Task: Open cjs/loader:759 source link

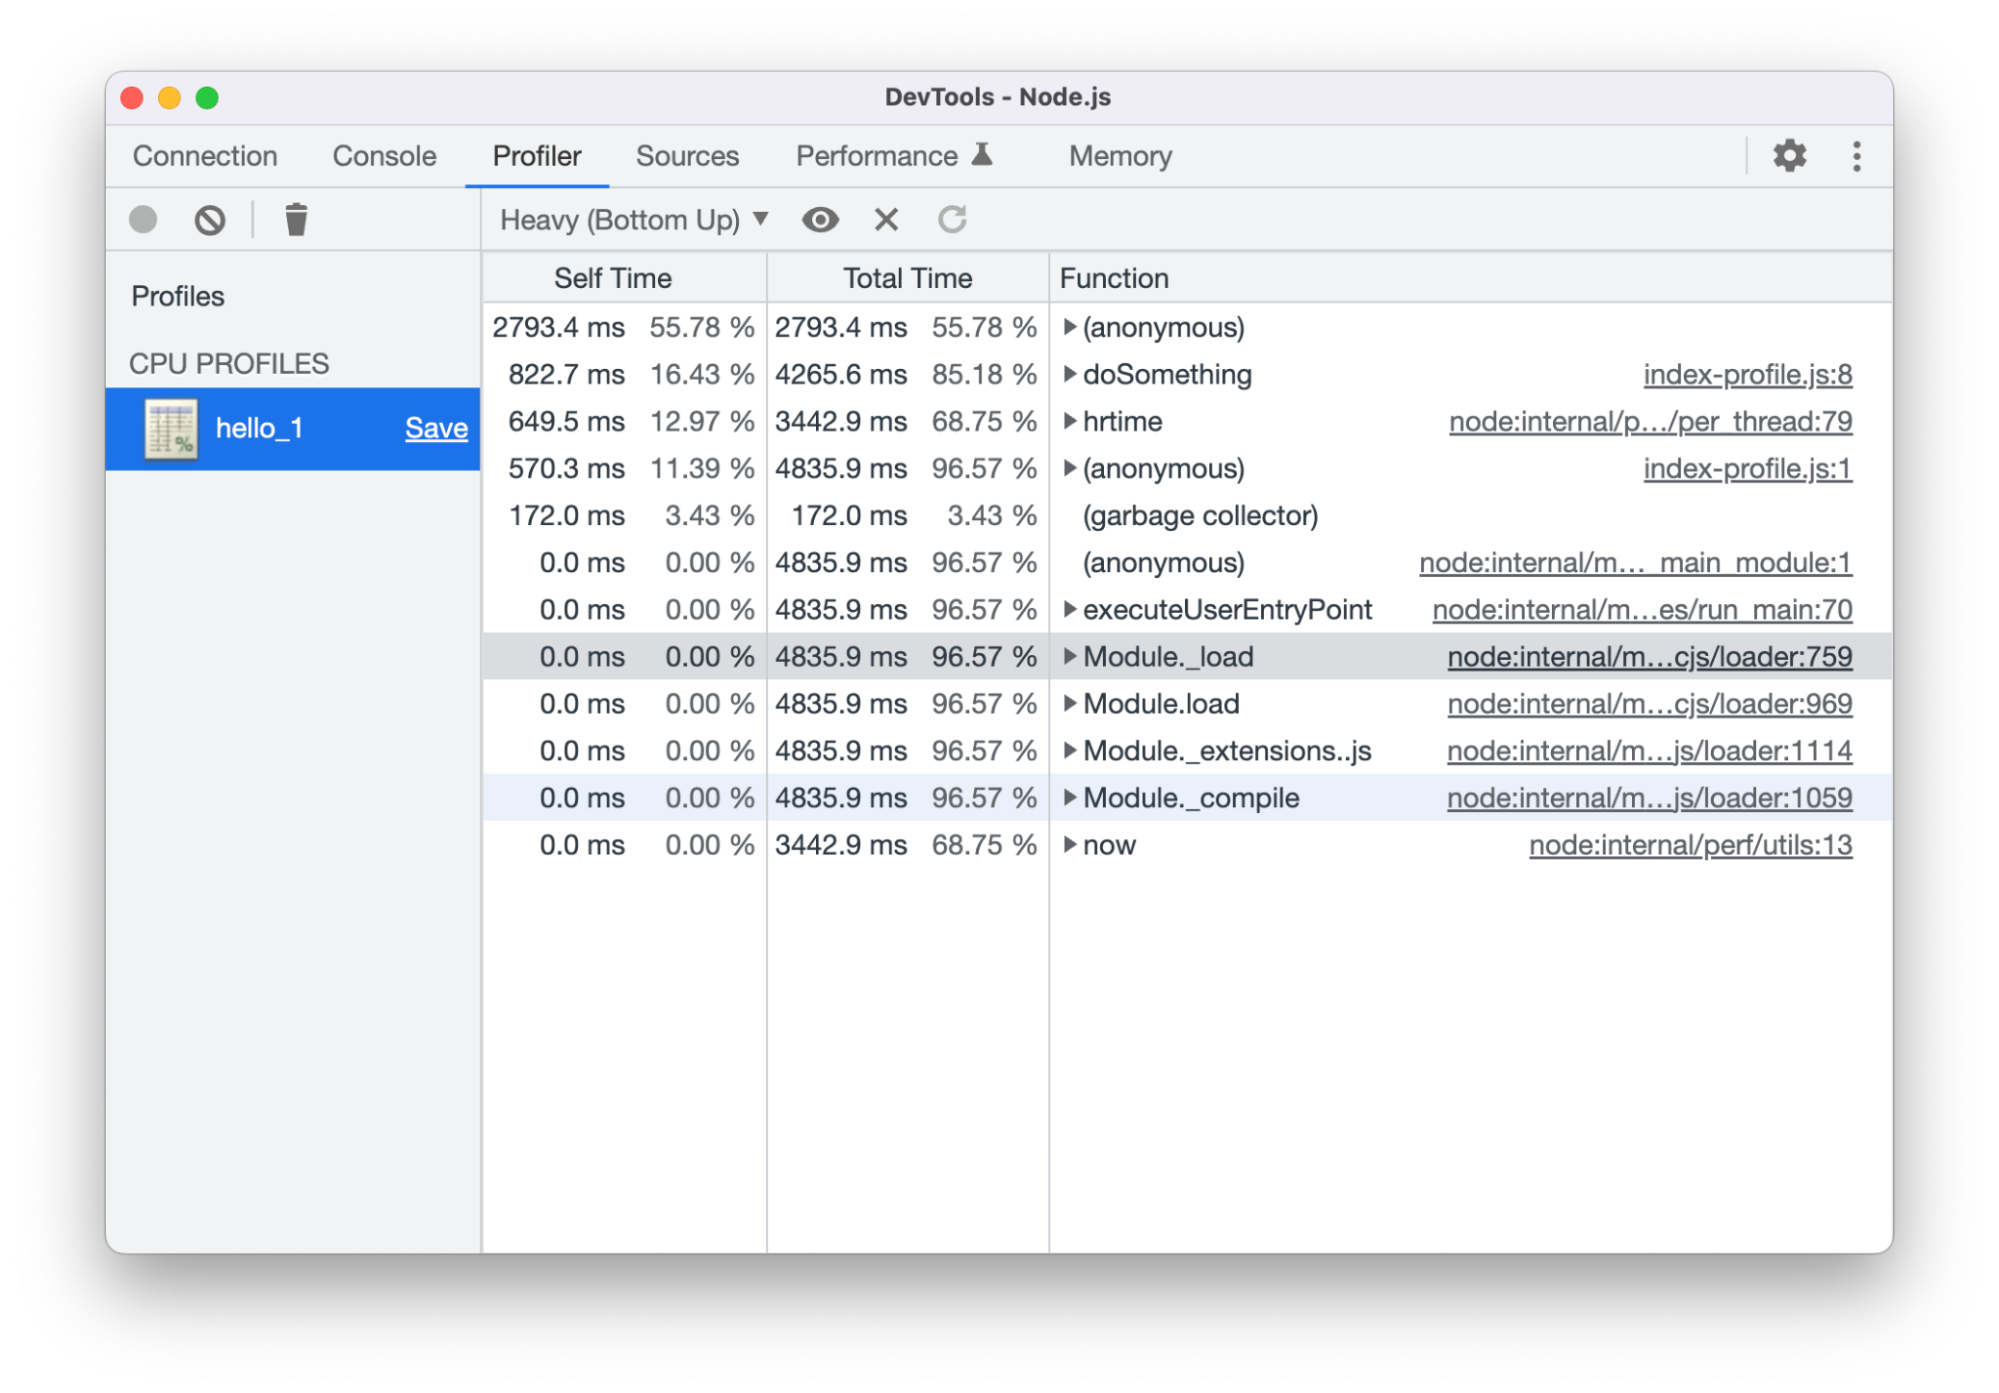Action: click(1649, 656)
